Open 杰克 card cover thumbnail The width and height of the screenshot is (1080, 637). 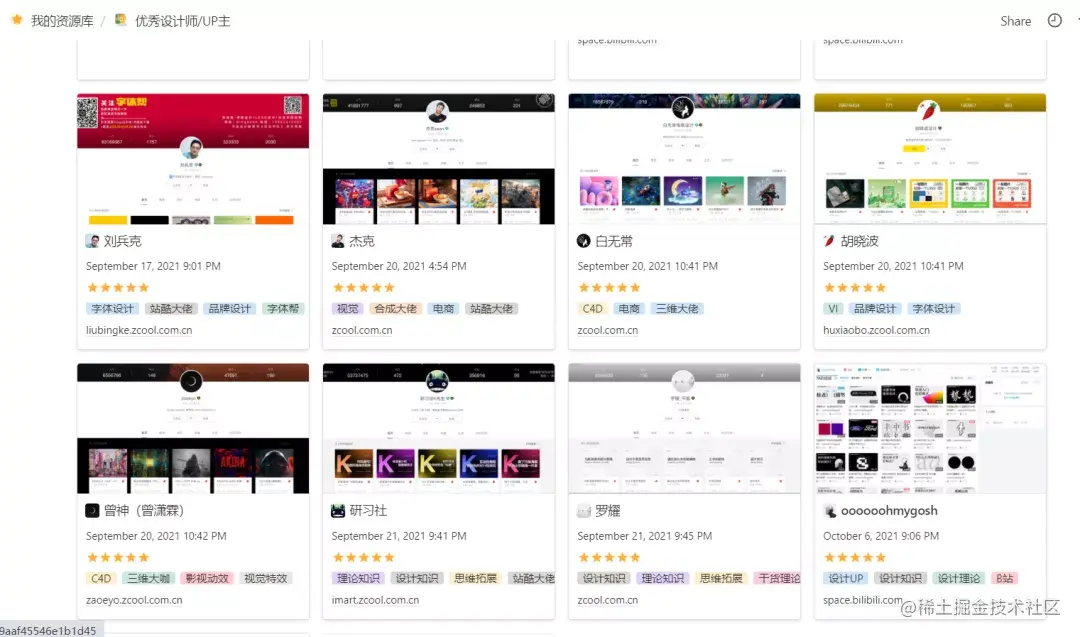tap(439, 159)
